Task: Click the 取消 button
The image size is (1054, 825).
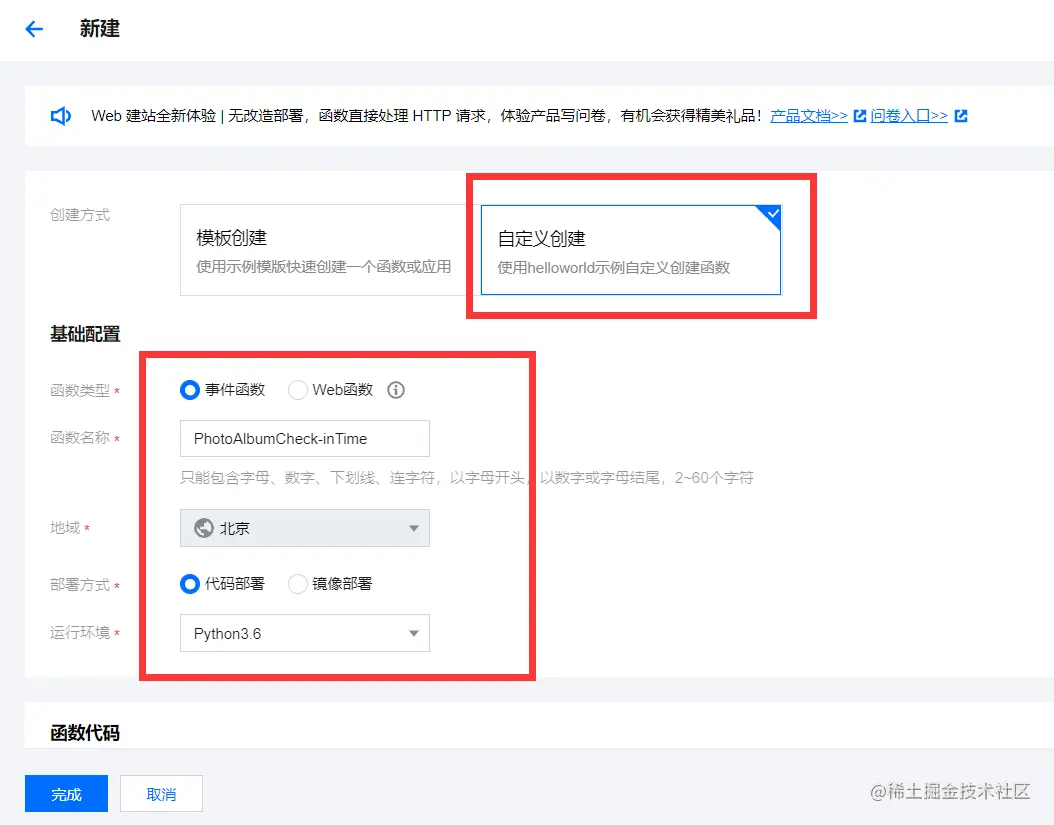Action: point(161,794)
